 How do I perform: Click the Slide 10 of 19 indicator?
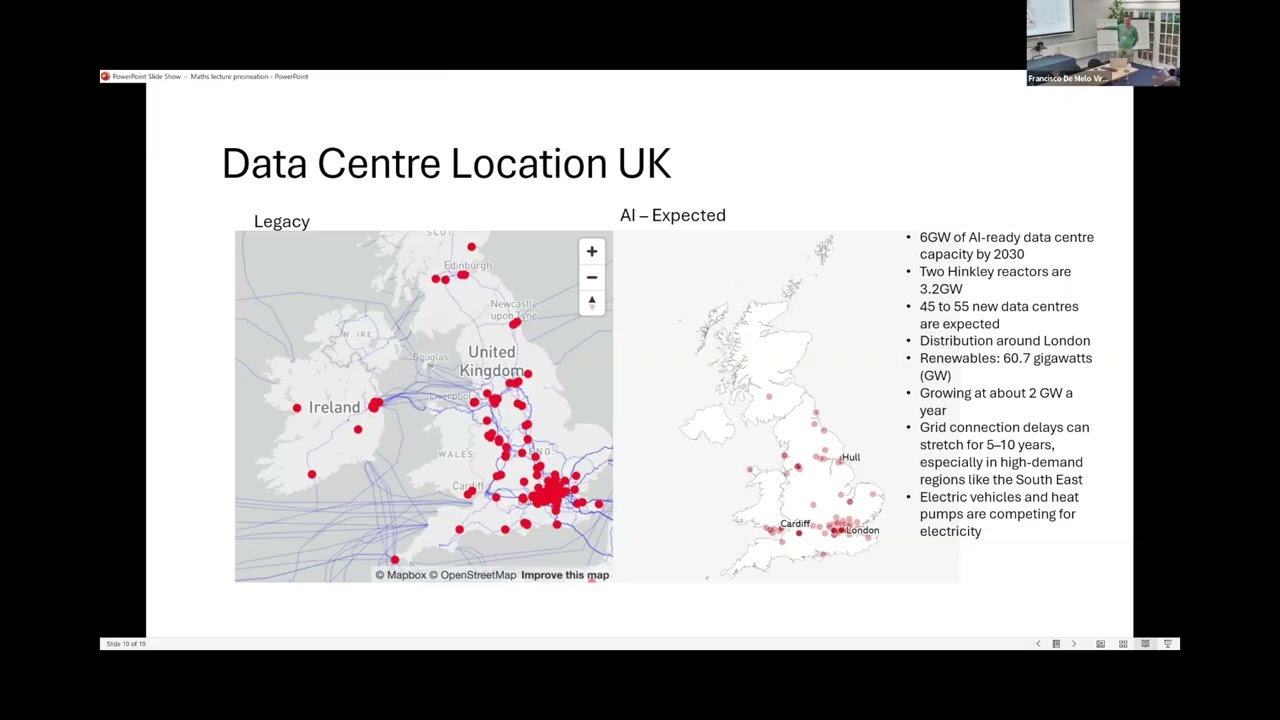pyautogui.click(x=125, y=644)
